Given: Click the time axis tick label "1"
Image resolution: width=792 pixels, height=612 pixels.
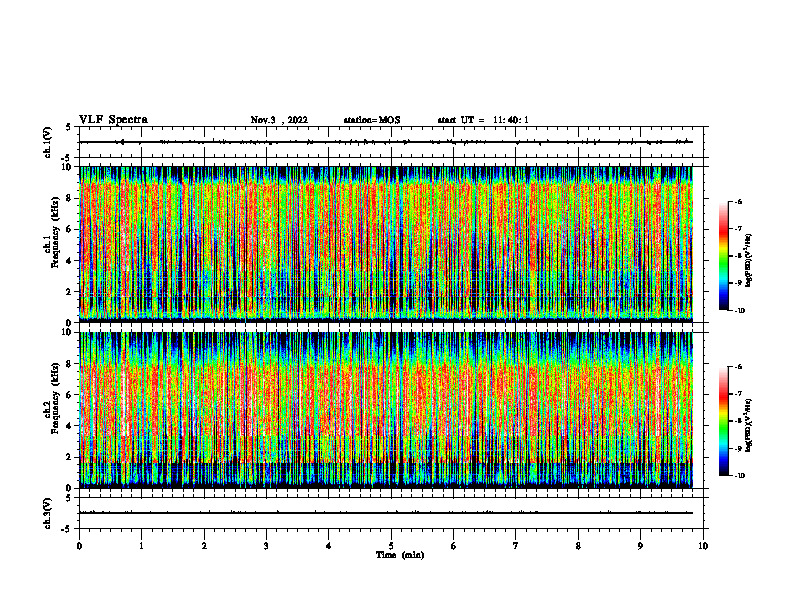Looking at the screenshot, I should tap(142, 546).
